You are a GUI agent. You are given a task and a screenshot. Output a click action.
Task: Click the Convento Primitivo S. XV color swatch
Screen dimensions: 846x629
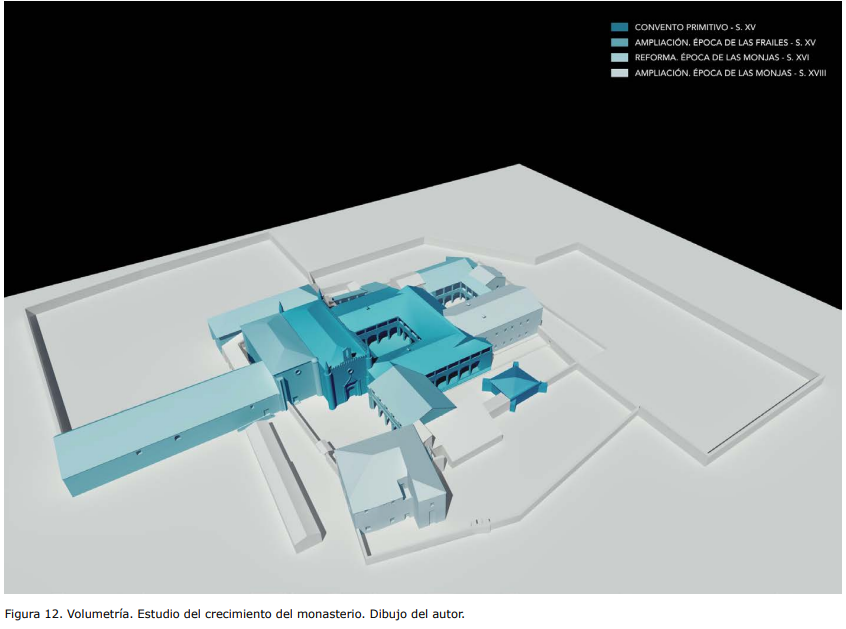pos(619,27)
